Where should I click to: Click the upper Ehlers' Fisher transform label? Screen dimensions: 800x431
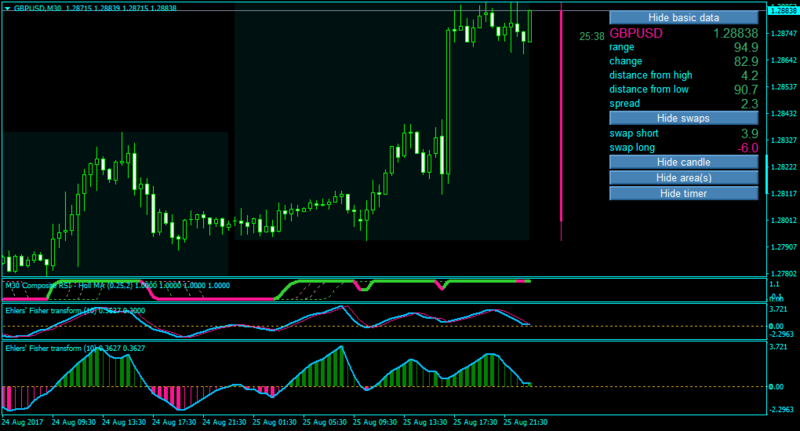click(x=75, y=311)
